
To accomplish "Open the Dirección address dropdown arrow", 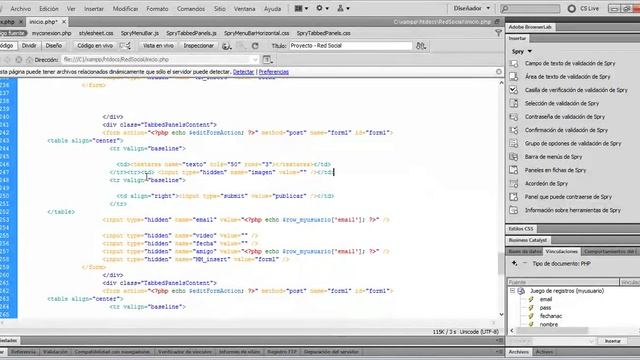I will point(255,60).
